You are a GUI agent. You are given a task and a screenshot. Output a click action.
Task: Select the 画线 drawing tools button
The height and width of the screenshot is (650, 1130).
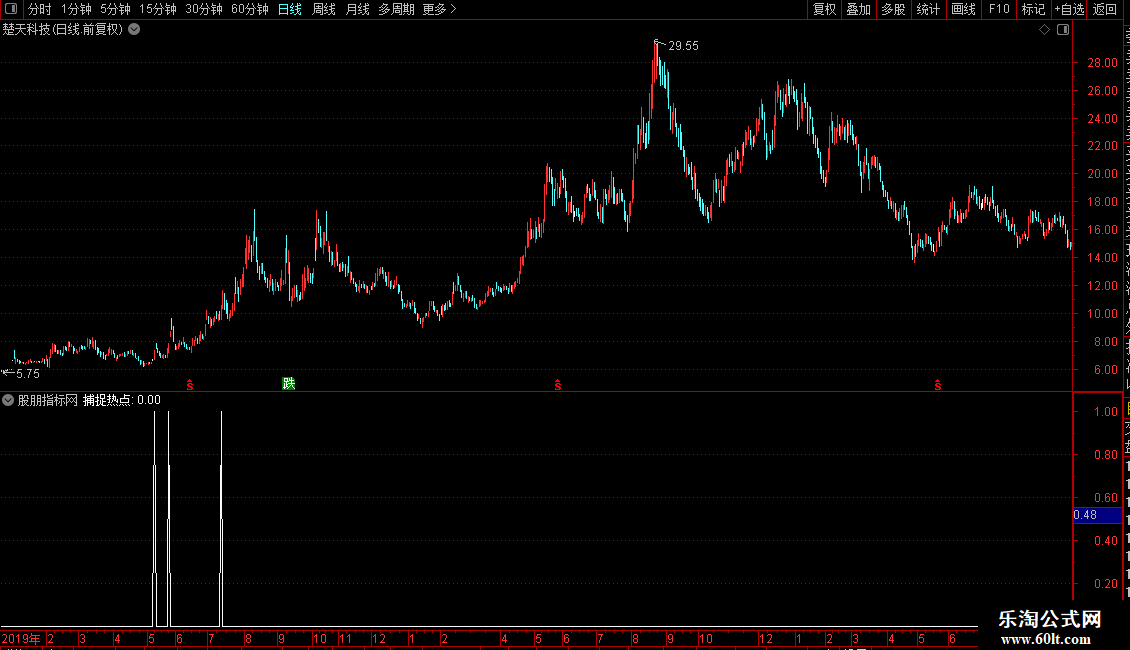pyautogui.click(x=964, y=9)
